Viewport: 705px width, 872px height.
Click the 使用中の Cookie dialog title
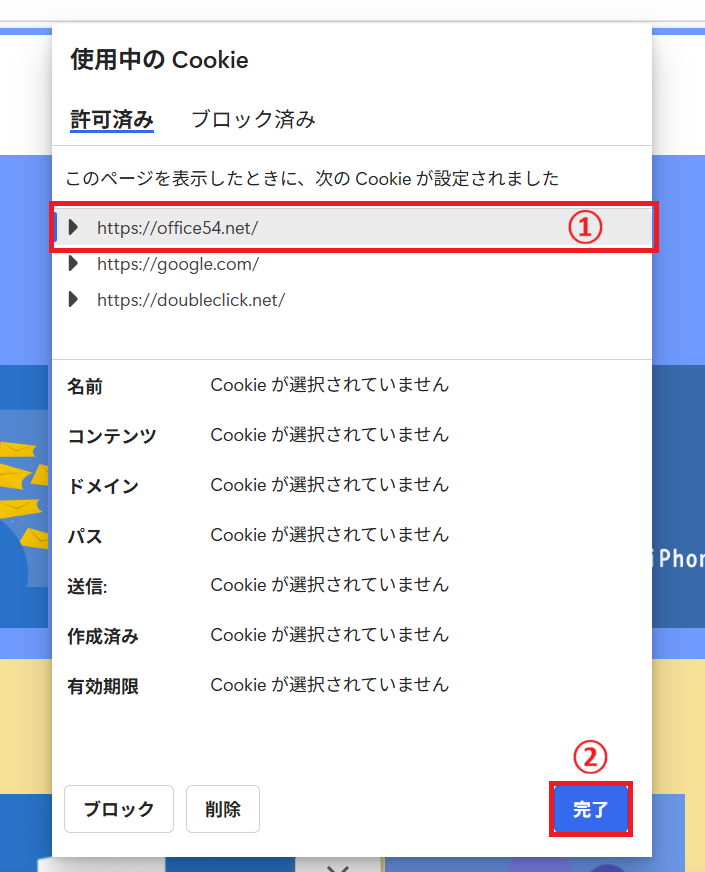(x=159, y=60)
